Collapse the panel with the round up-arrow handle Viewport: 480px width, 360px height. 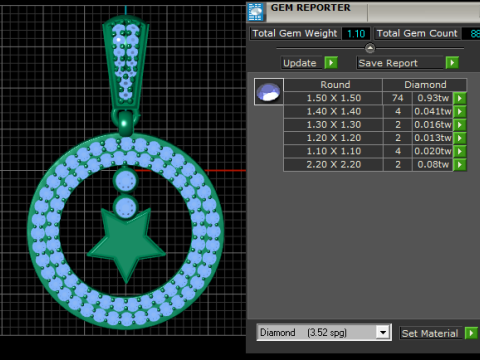[x=370, y=48]
